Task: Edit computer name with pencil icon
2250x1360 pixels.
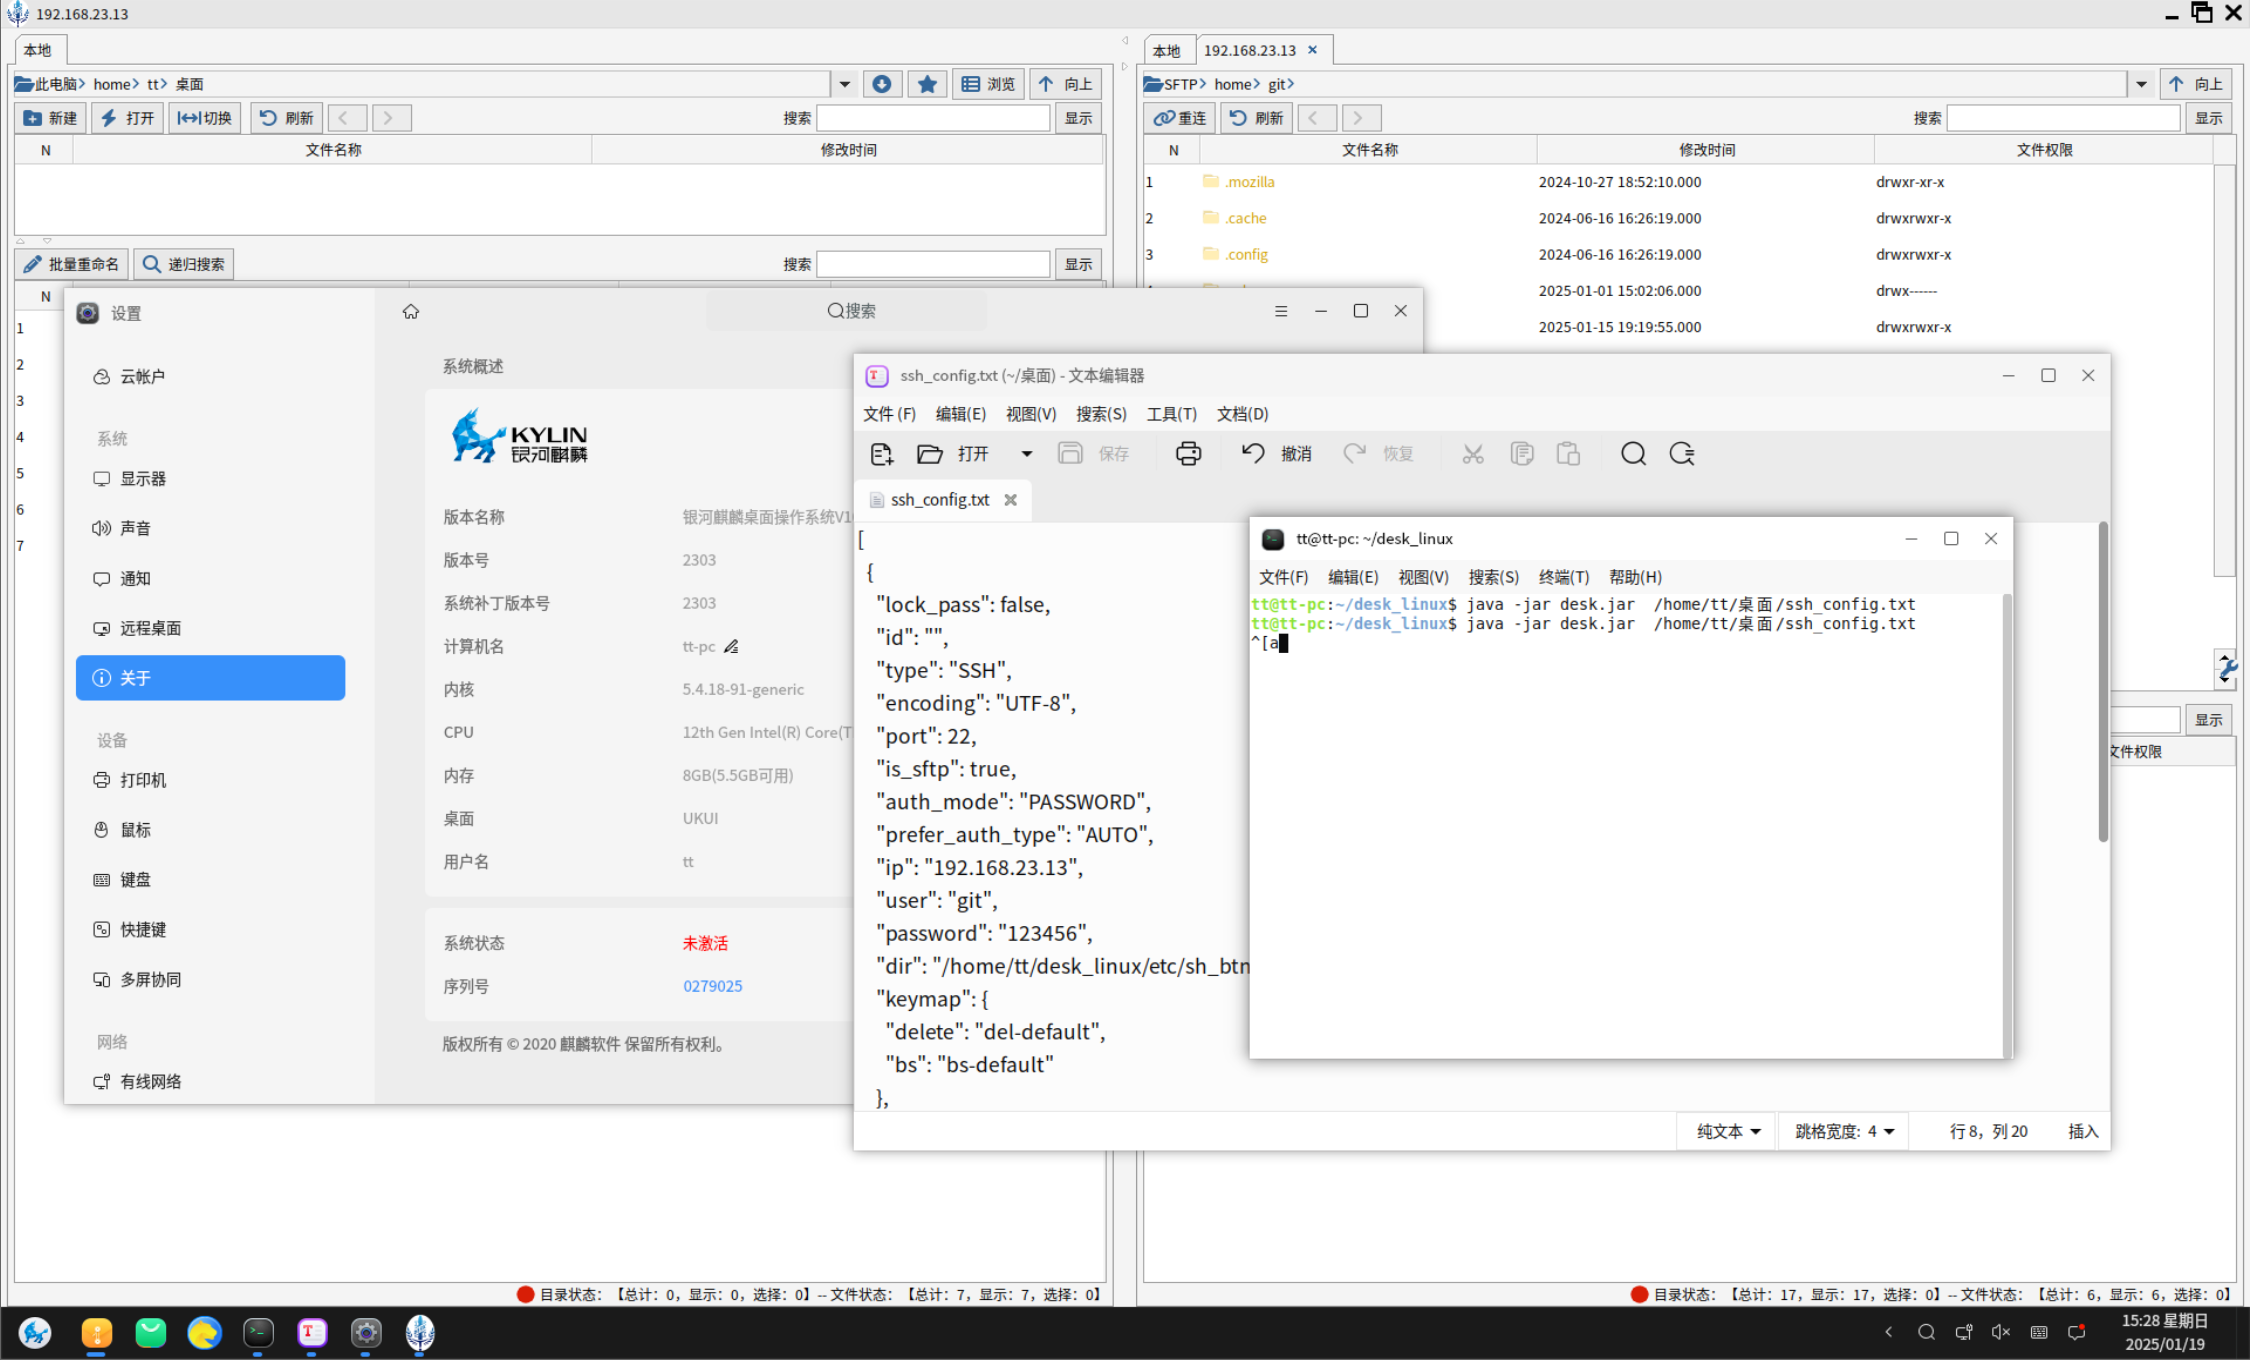Action: (731, 647)
